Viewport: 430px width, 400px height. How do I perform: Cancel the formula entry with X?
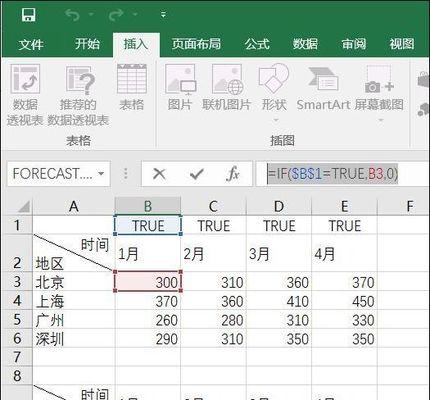[x=159, y=173]
